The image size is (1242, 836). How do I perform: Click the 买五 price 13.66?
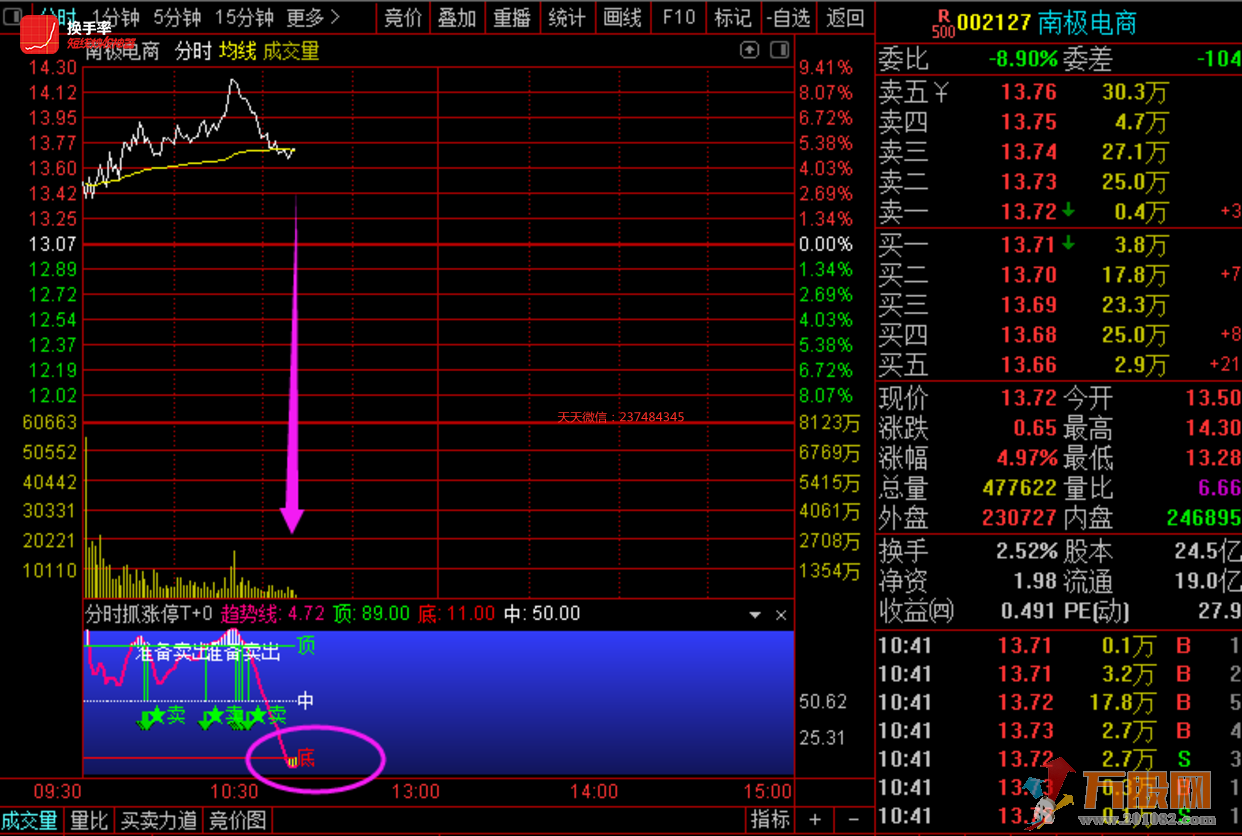pos(1029,365)
